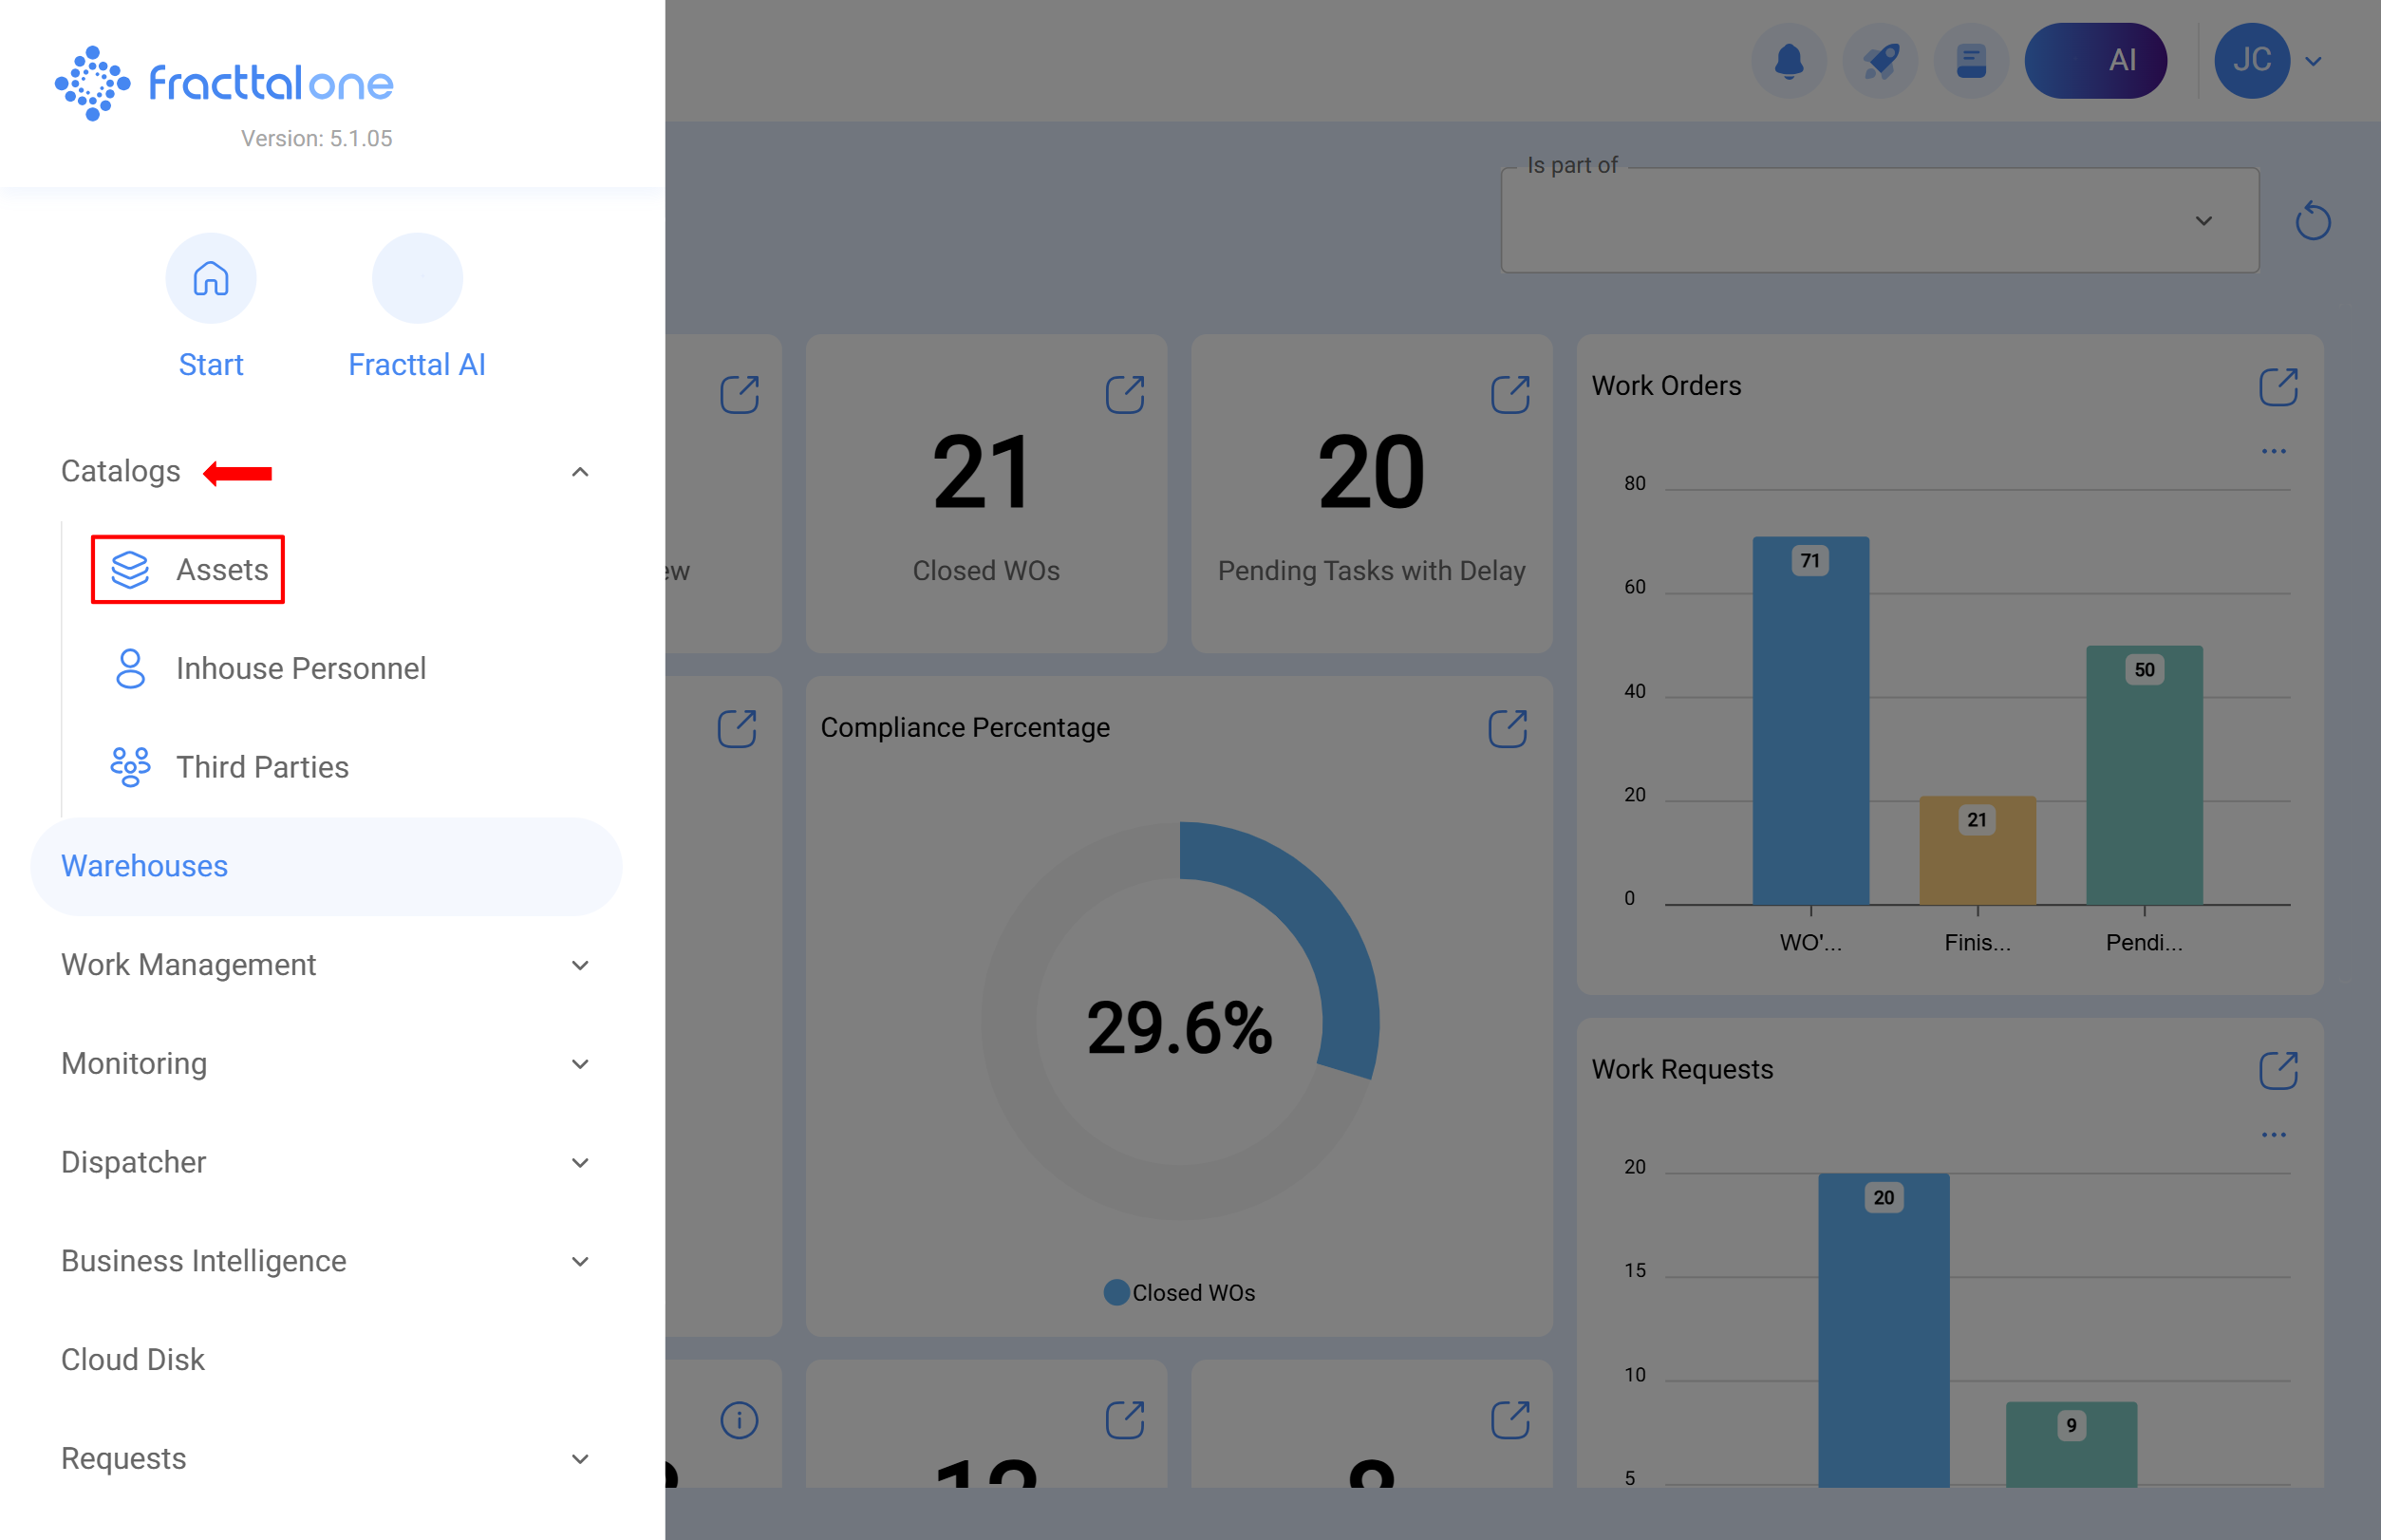Expand the Work Management section

(x=579, y=966)
